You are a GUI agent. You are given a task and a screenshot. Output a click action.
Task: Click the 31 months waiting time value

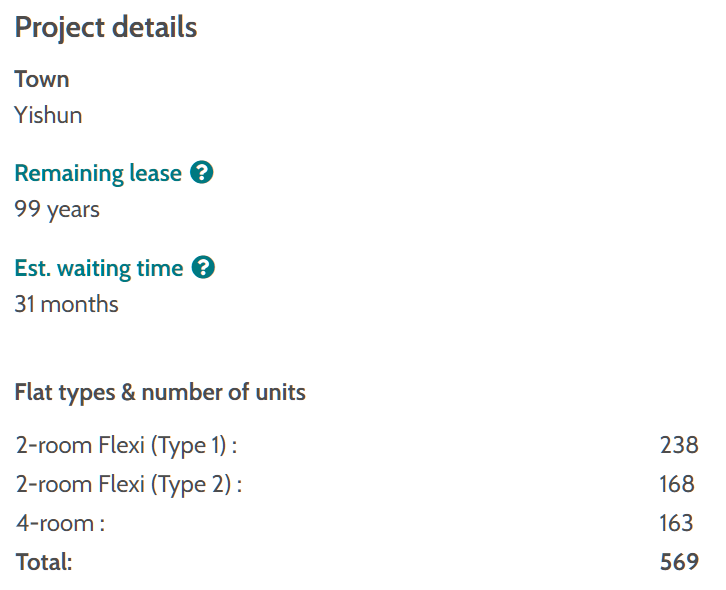pos(66,304)
